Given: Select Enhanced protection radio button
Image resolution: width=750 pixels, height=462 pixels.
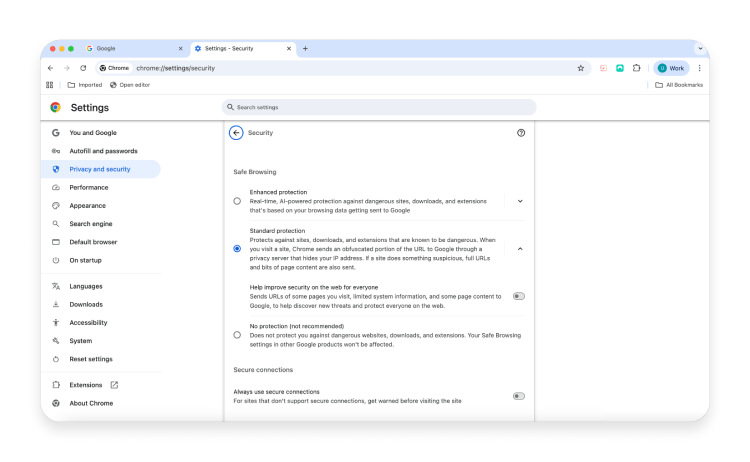Looking at the screenshot, I should [x=237, y=201].
